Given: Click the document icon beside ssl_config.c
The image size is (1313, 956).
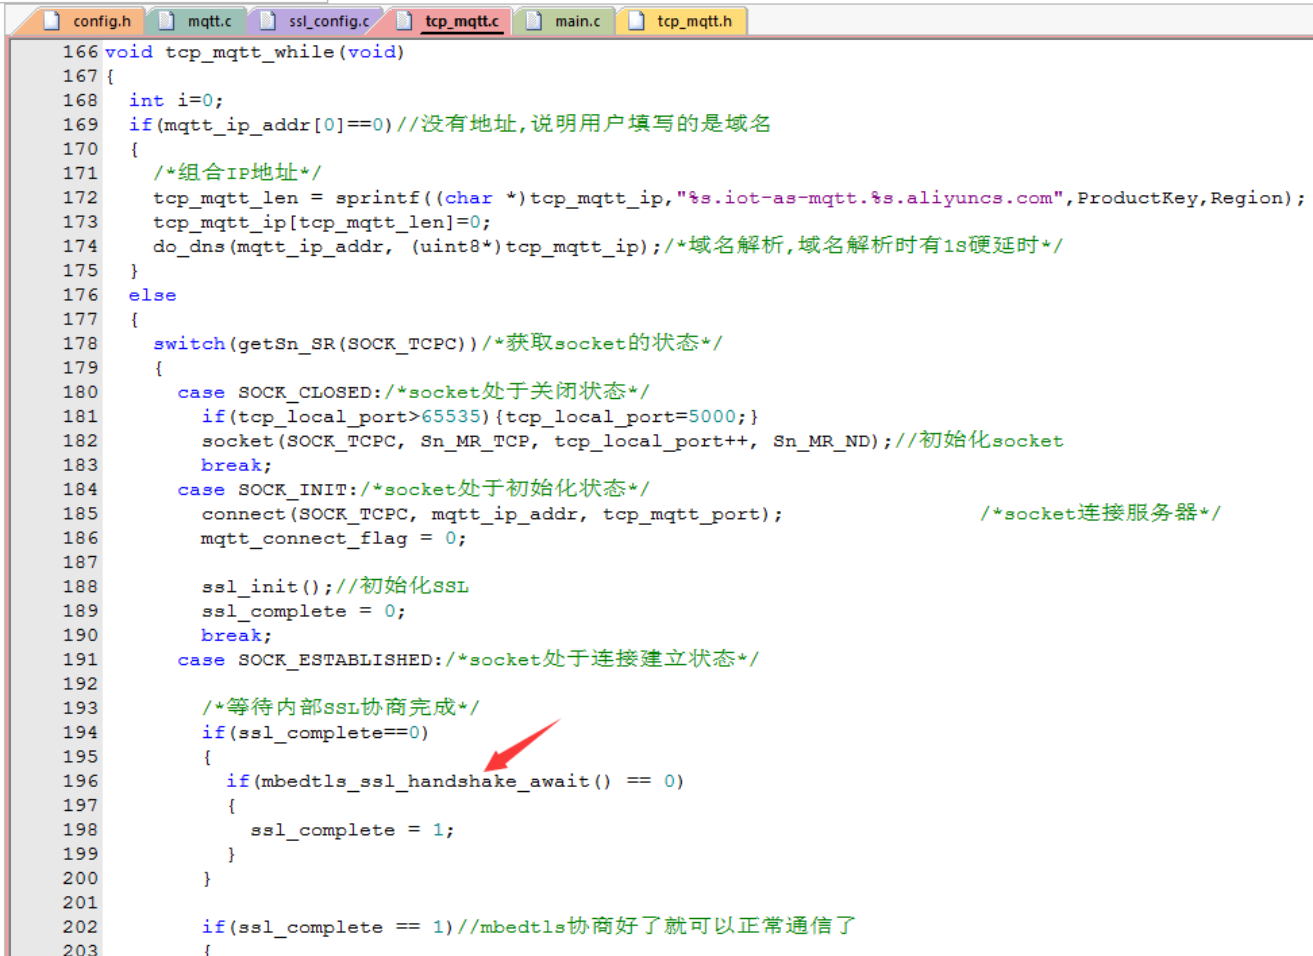Looking at the screenshot, I should tap(268, 21).
